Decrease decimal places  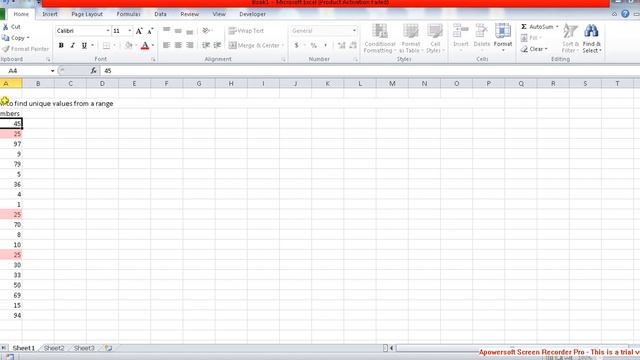point(353,45)
